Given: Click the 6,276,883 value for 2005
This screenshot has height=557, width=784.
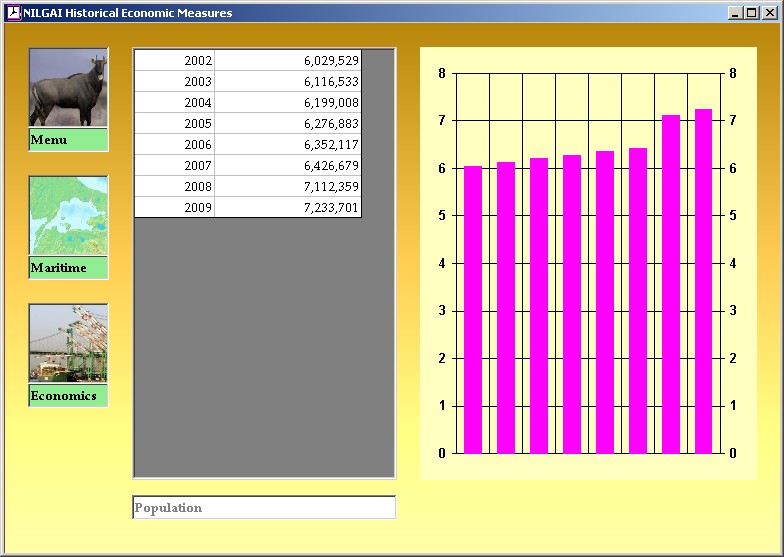Looking at the screenshot, I should (x=288, y=124).
